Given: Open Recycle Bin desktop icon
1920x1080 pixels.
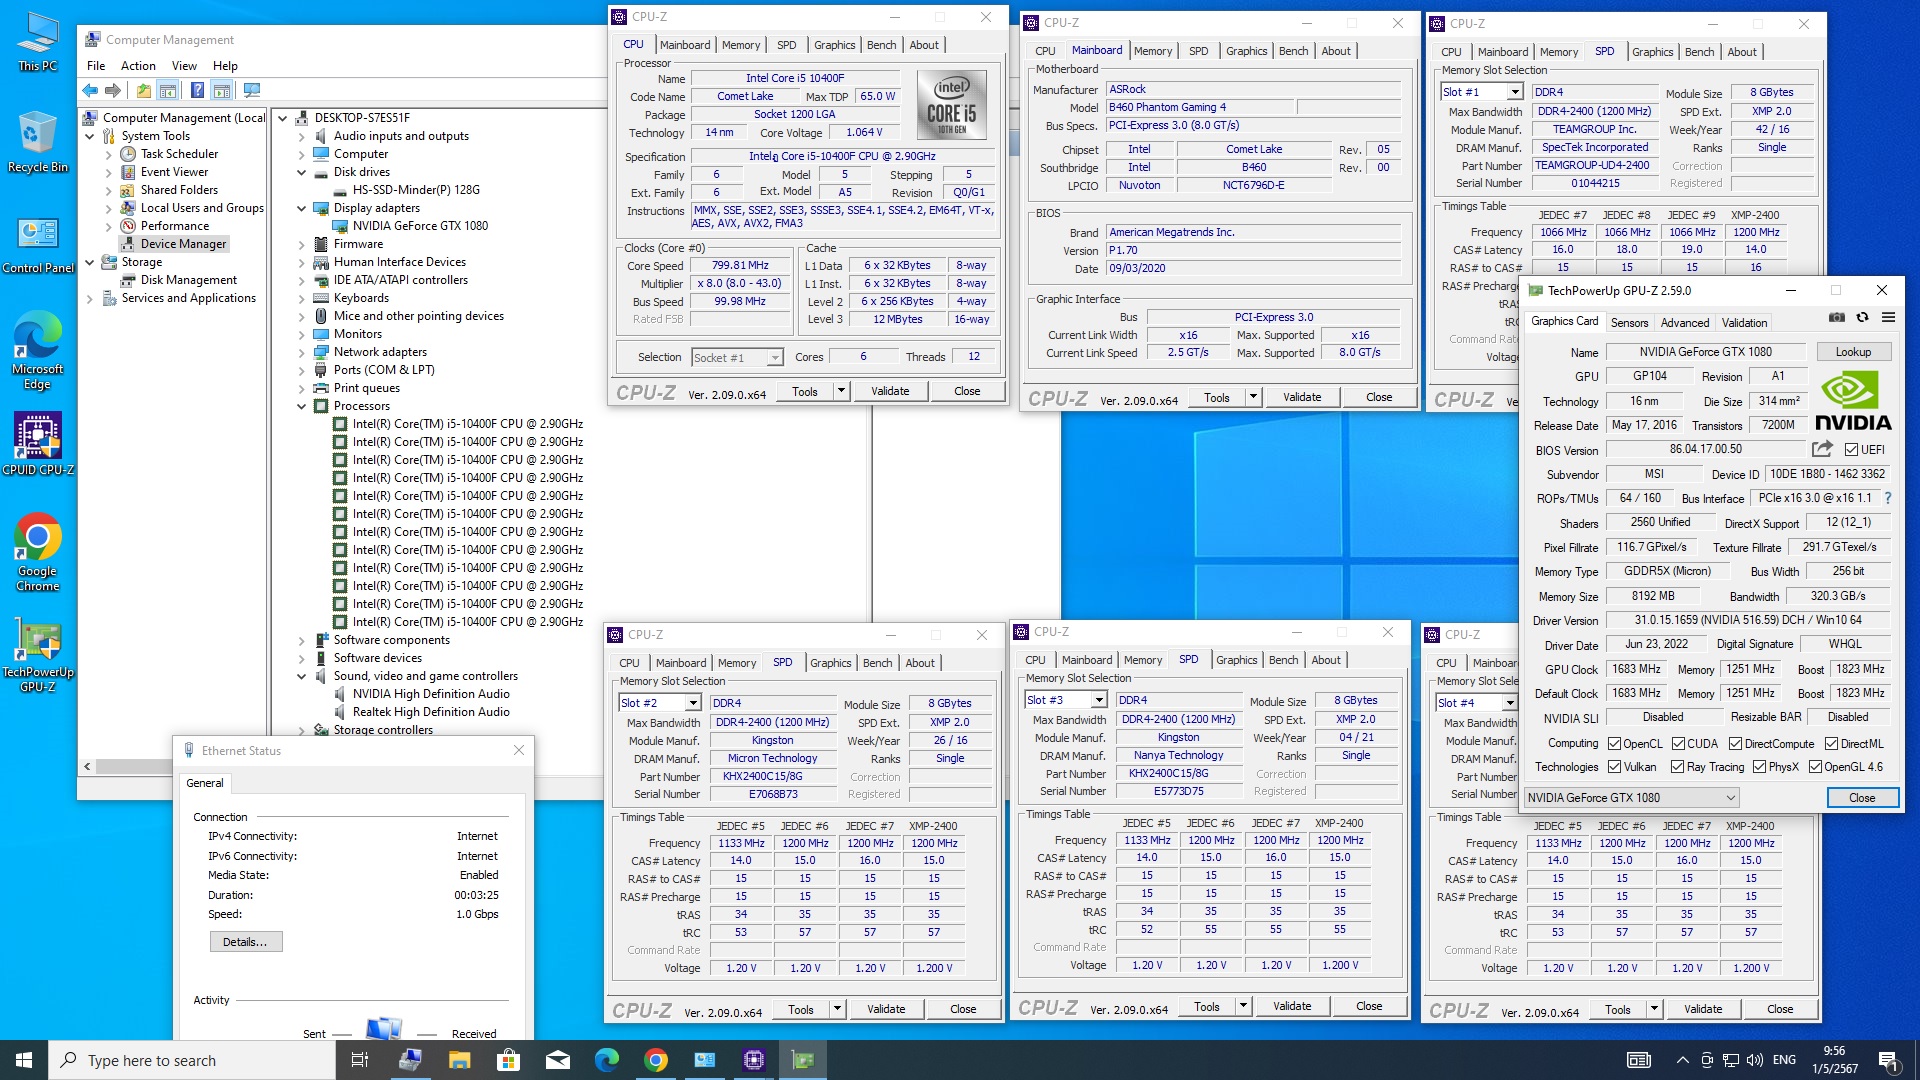Looking at the screenshot, I should tap(37, 142).
